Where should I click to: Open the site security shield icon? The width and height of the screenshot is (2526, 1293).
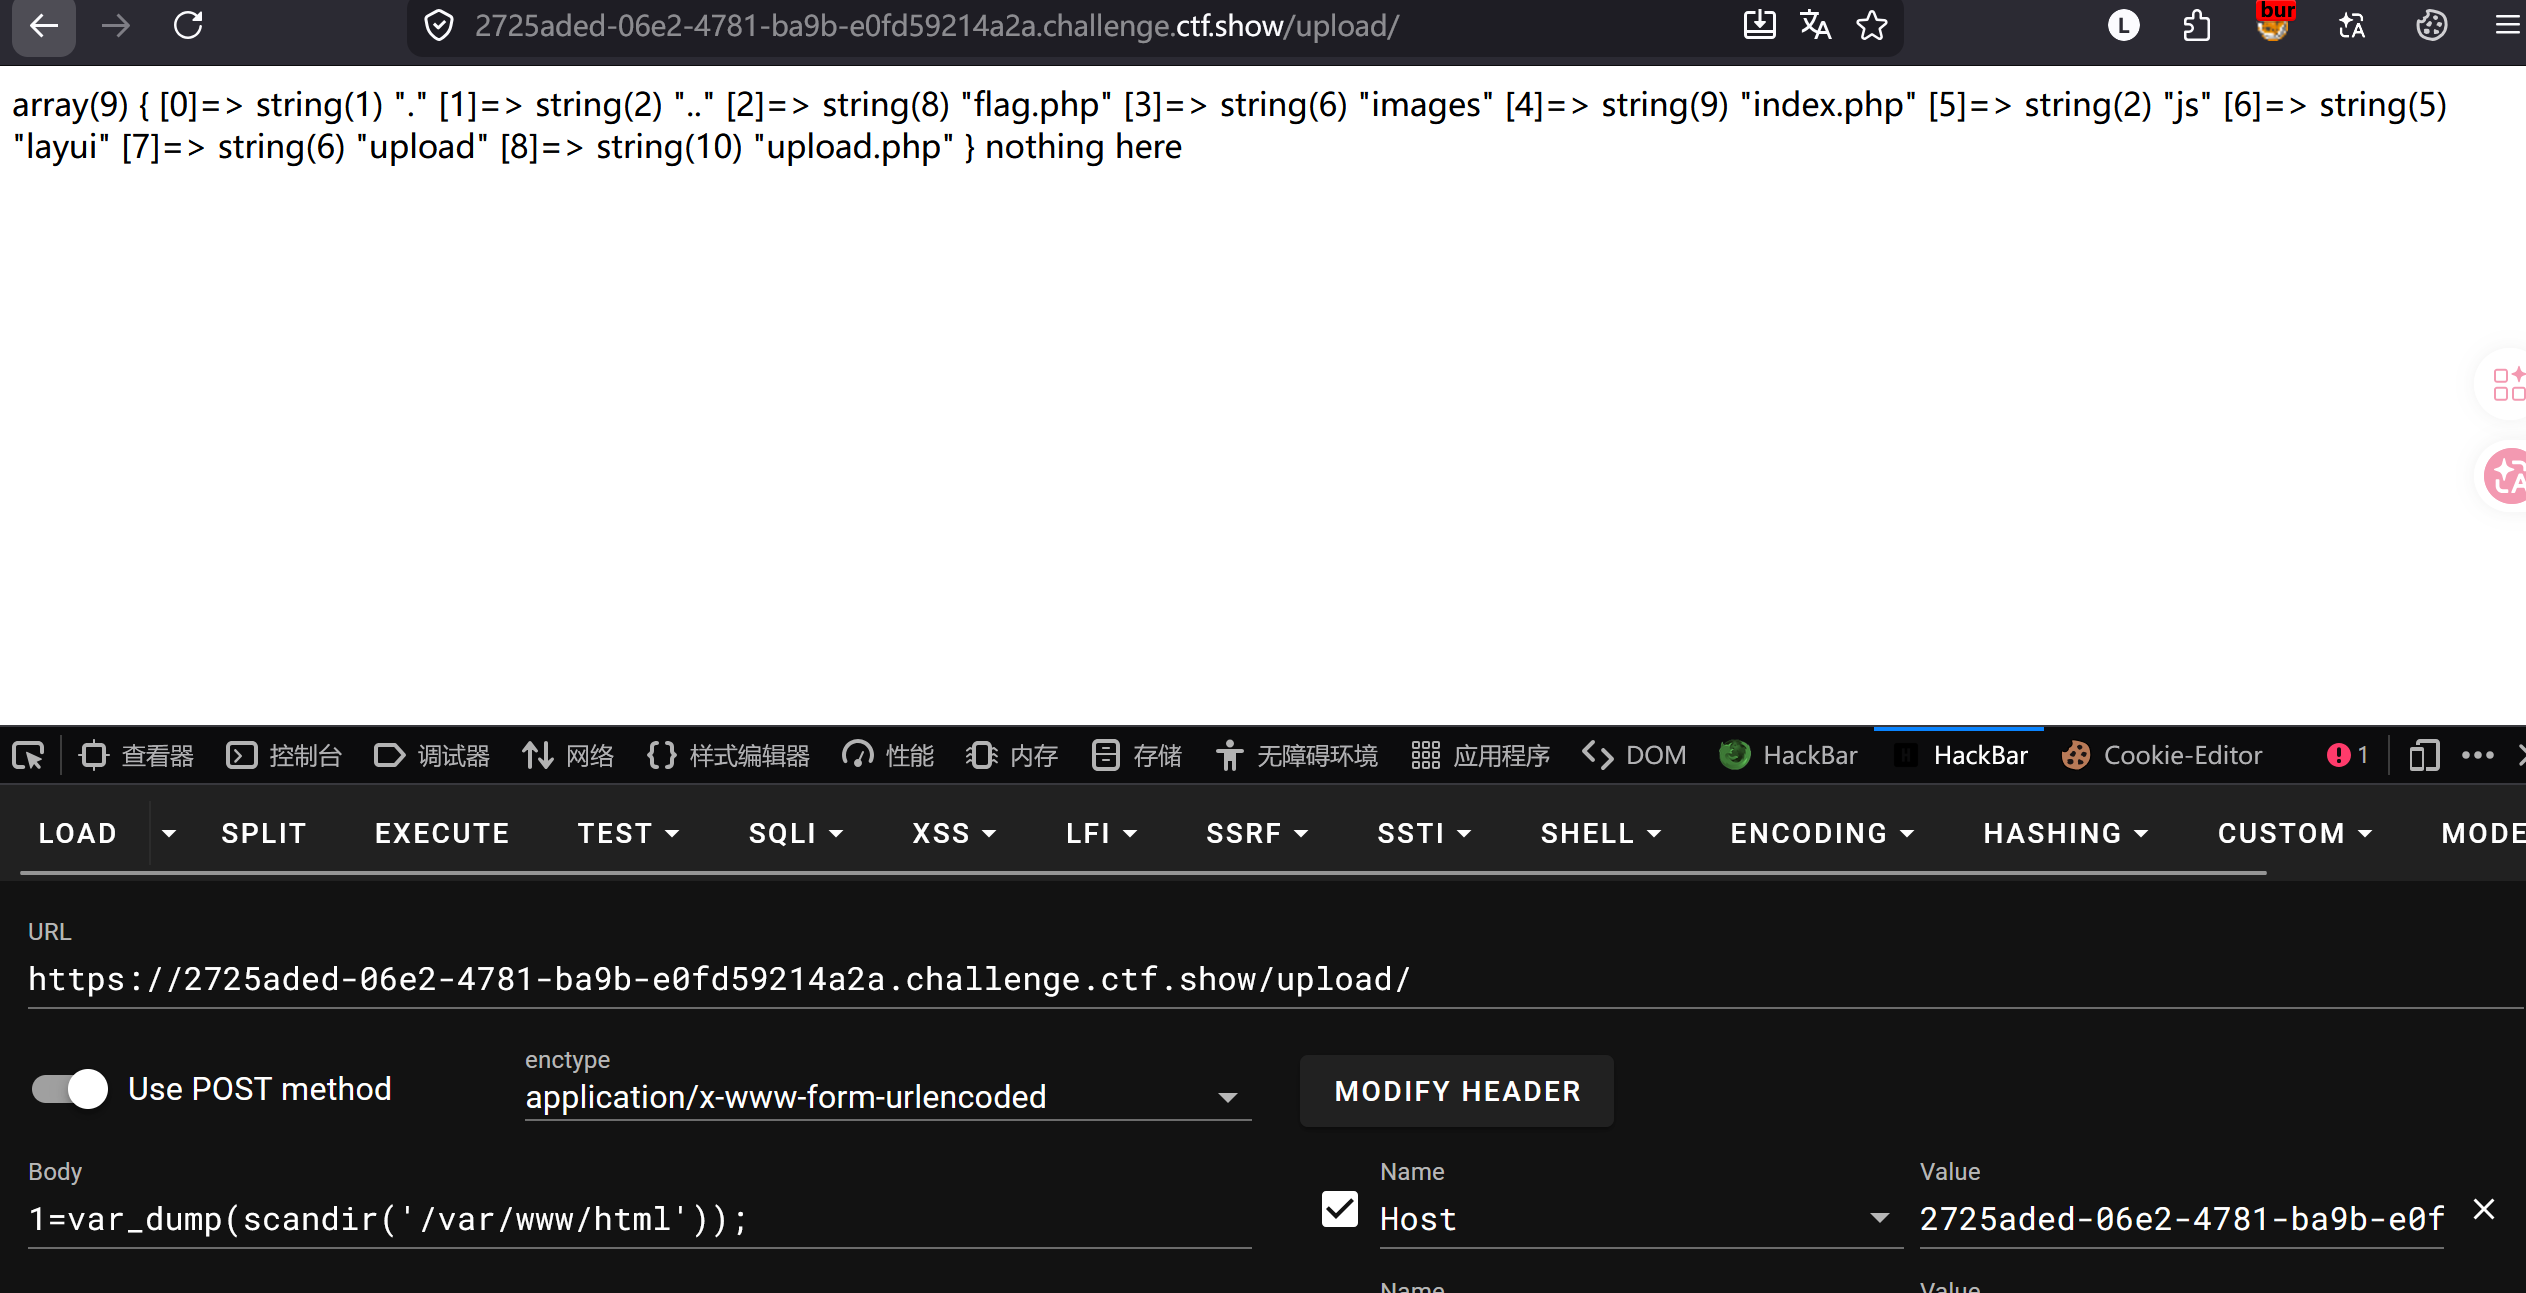coord(438,26)
